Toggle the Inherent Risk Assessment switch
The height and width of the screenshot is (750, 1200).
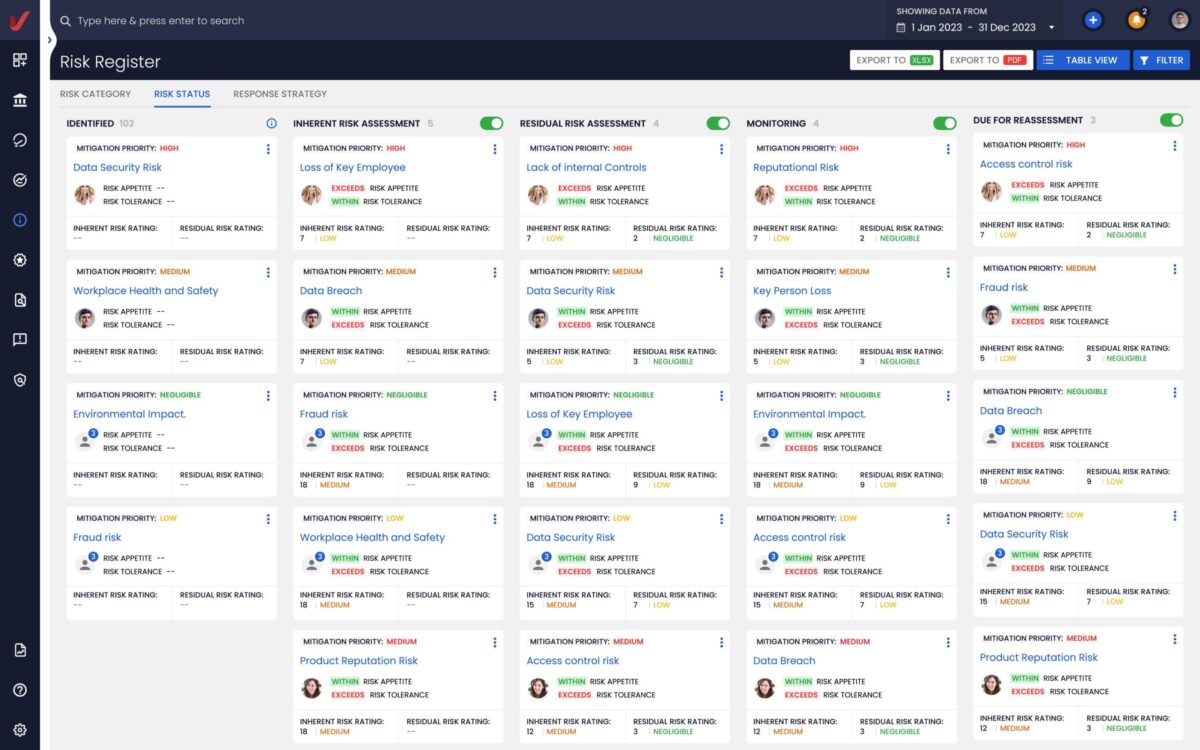click(491, 123)
